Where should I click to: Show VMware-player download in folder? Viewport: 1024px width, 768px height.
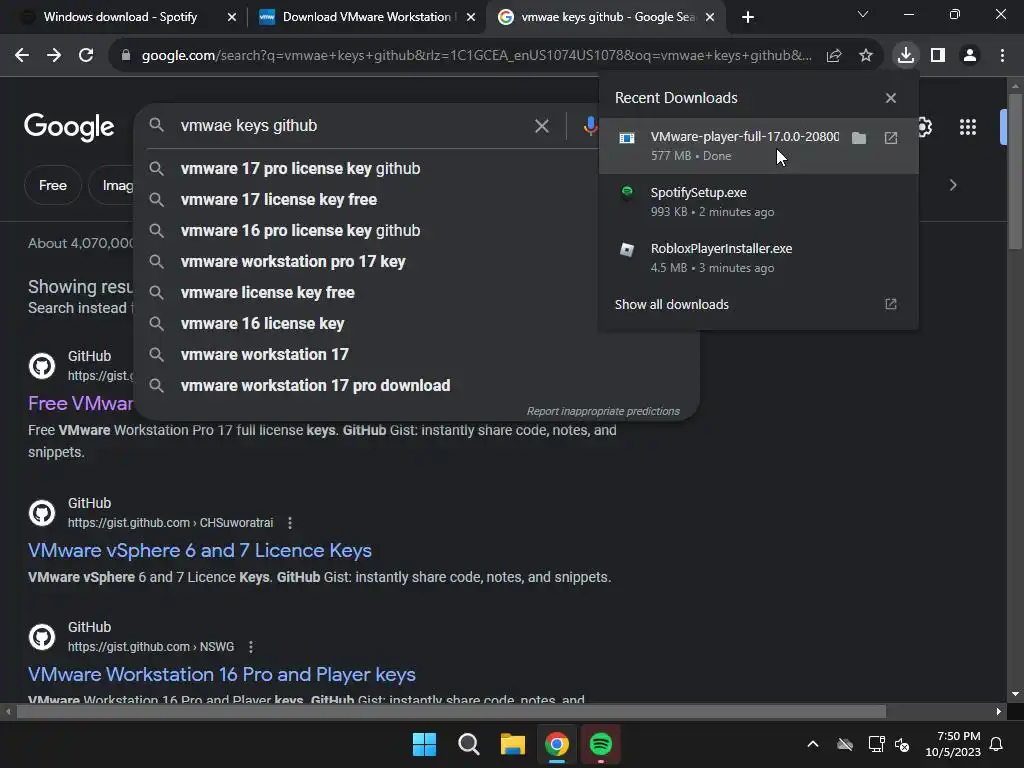[859, 138]
